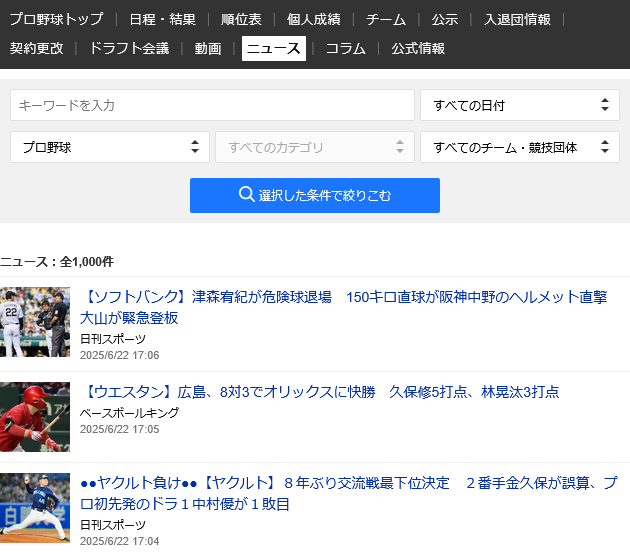Click ニュース：全1,000件 result count
The image size is (630, 556).
(57, 262)
